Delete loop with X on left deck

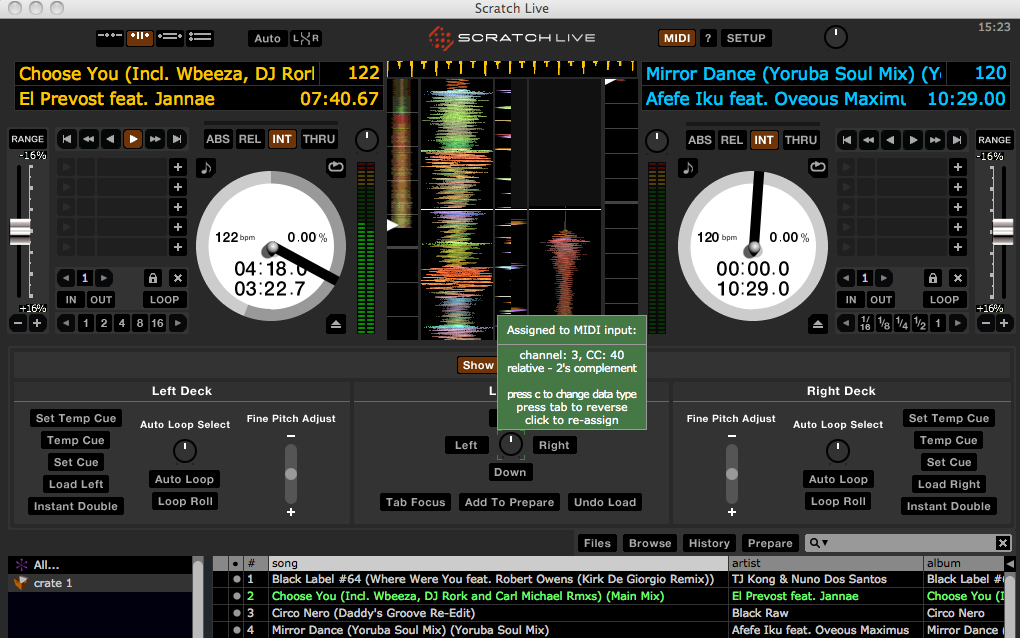point(178,278)
